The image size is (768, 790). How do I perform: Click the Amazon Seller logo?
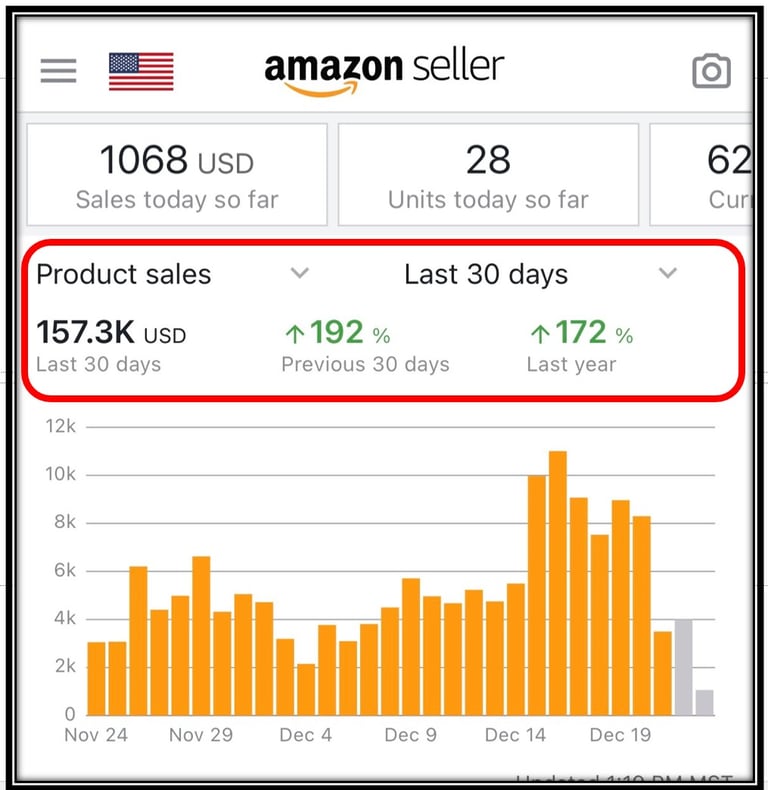pyautogui.click(x=384, y=72)
